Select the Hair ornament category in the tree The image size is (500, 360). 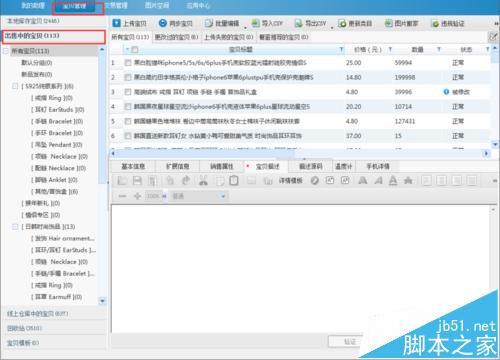pyautogui.click(x=63, y=238)
